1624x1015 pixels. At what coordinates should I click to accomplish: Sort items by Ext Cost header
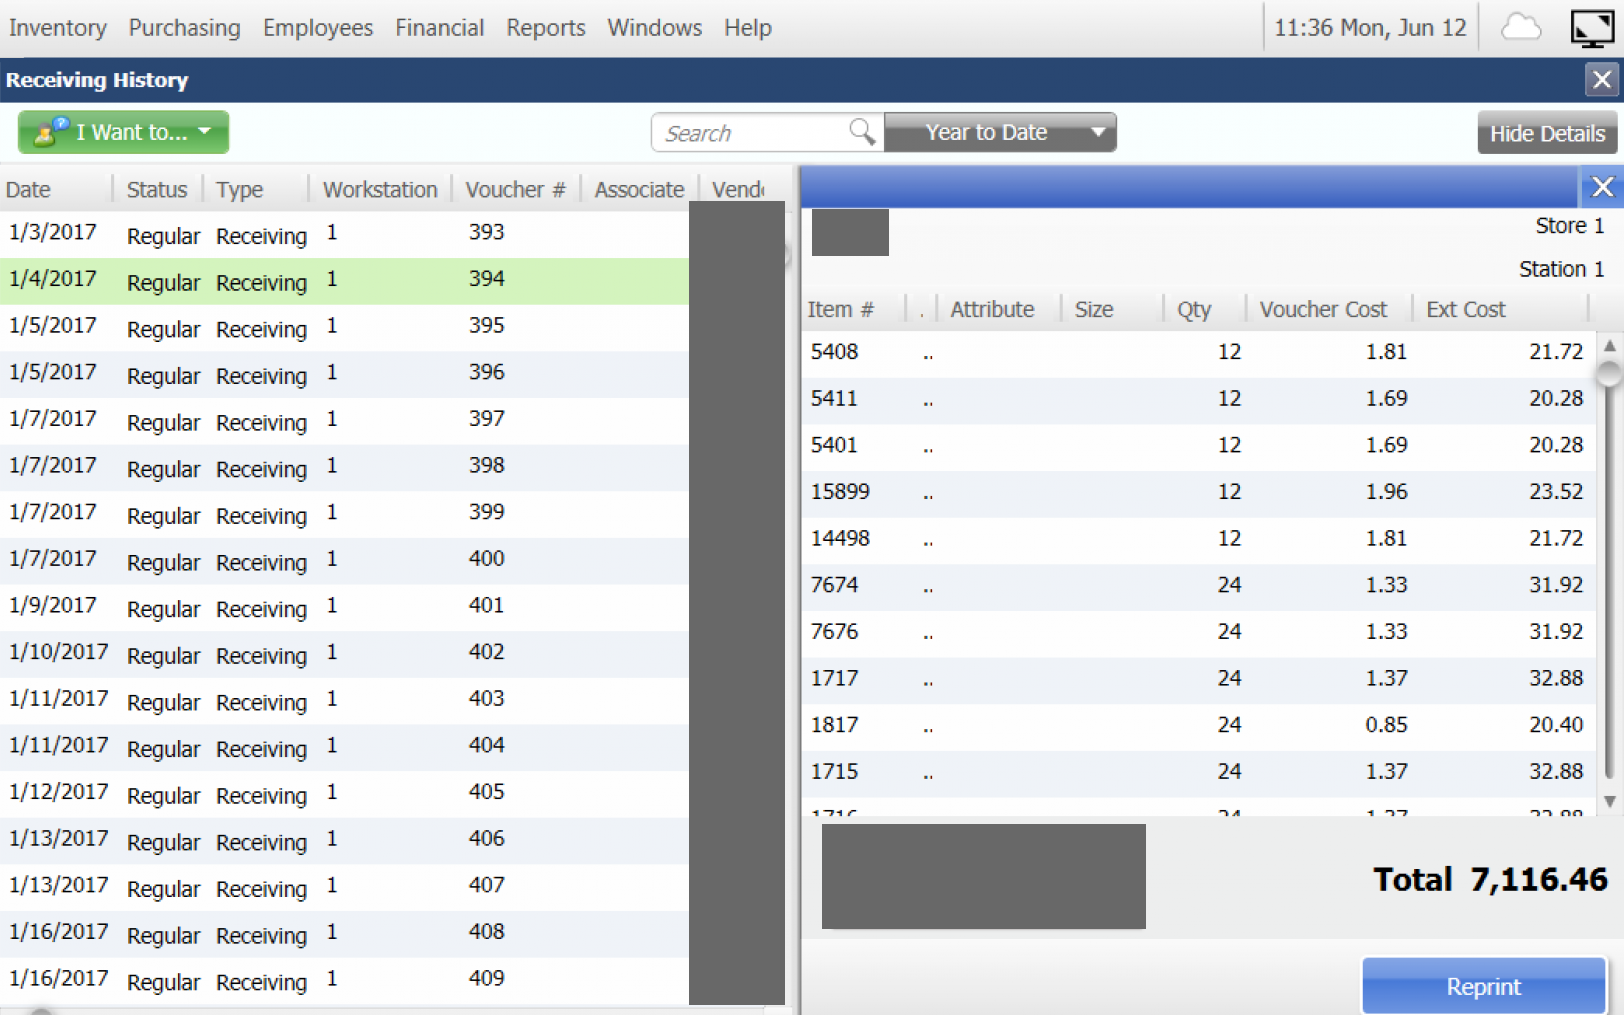[1465, 309]
